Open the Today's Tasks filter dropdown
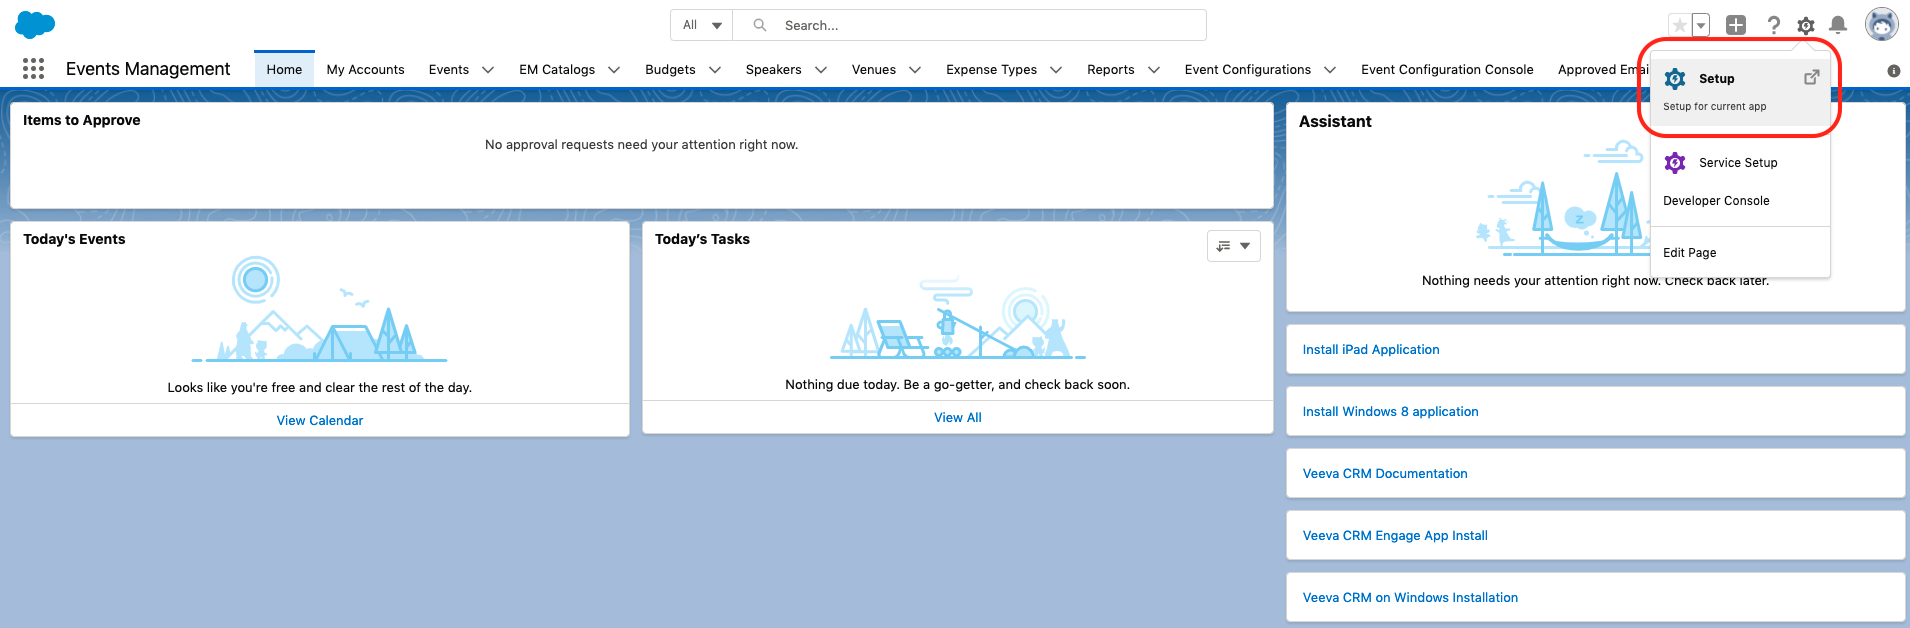The width and height of the screenshot is (1910, 628). click(1234, 246)
